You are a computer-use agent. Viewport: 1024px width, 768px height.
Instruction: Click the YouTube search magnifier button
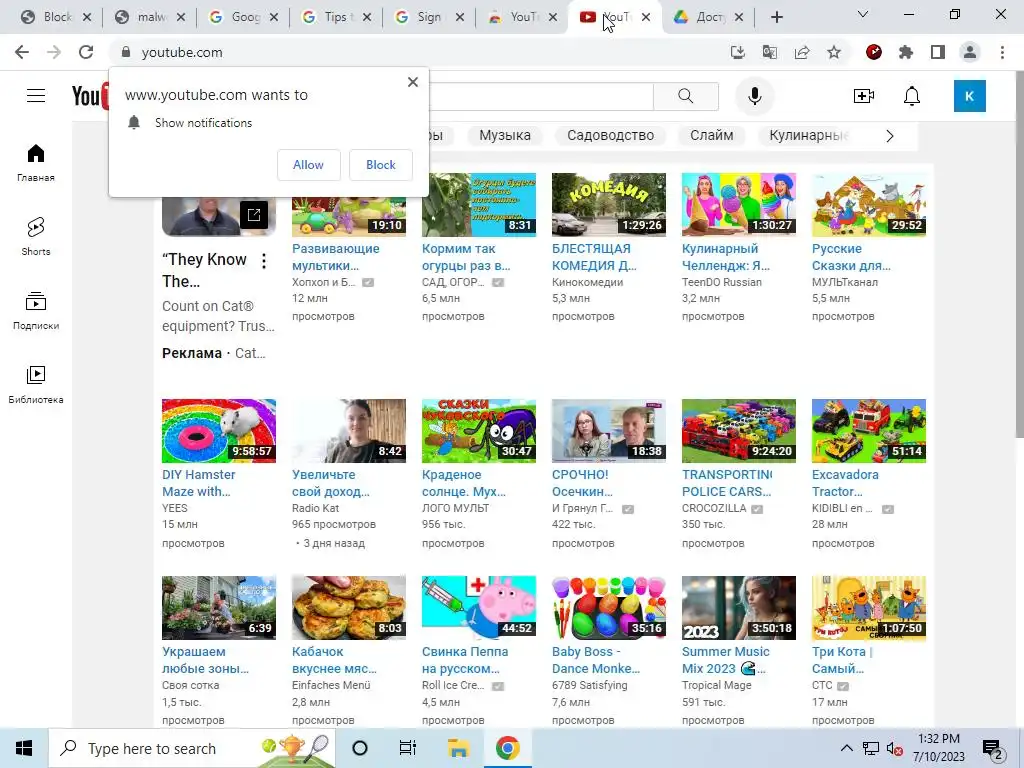tap(686, 97)
